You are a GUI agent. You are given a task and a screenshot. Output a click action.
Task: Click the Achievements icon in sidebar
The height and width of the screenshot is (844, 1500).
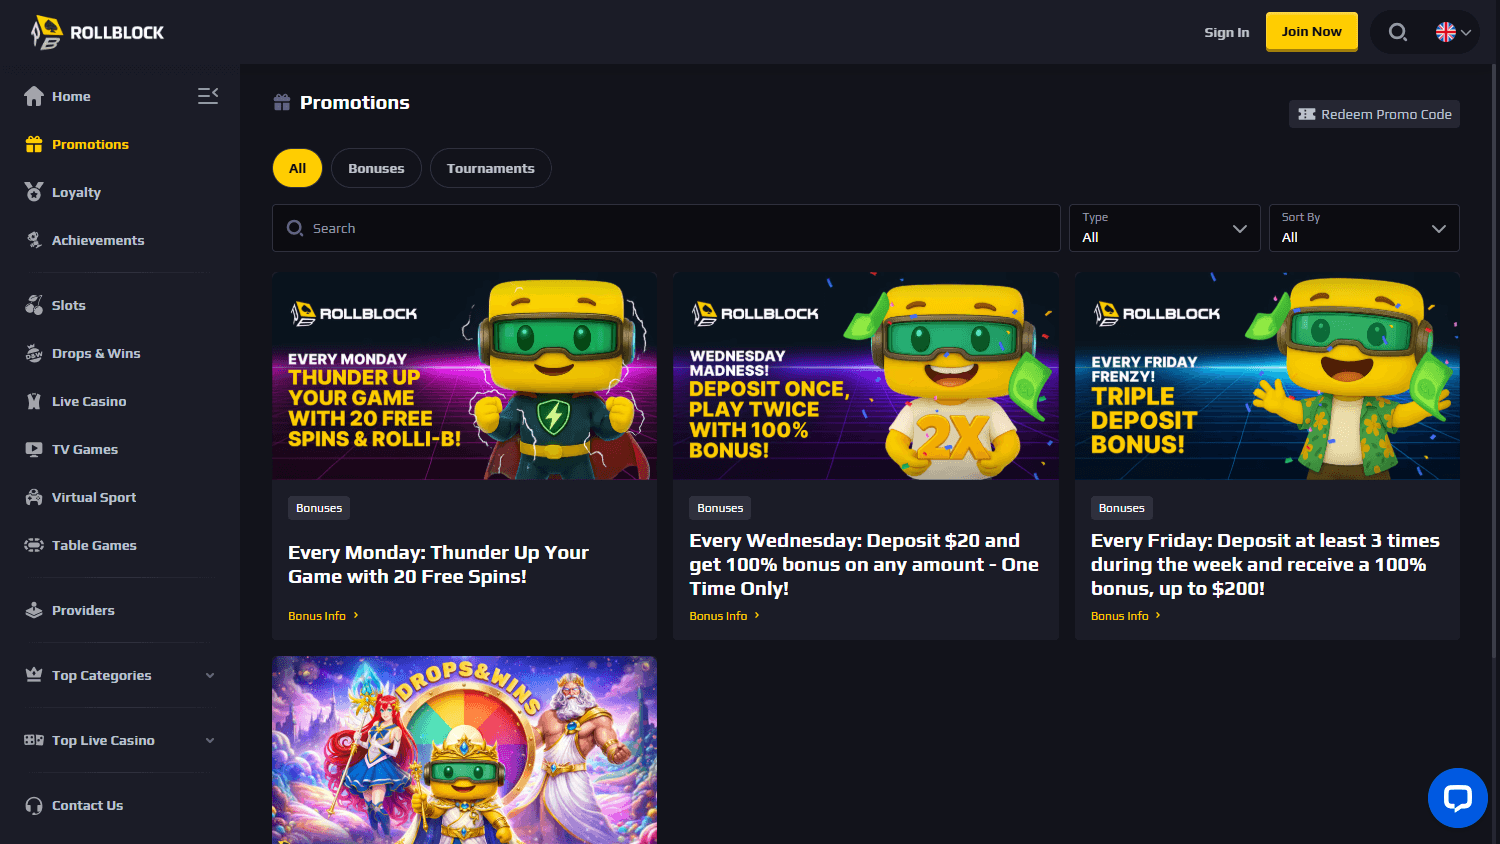point(34,240)
